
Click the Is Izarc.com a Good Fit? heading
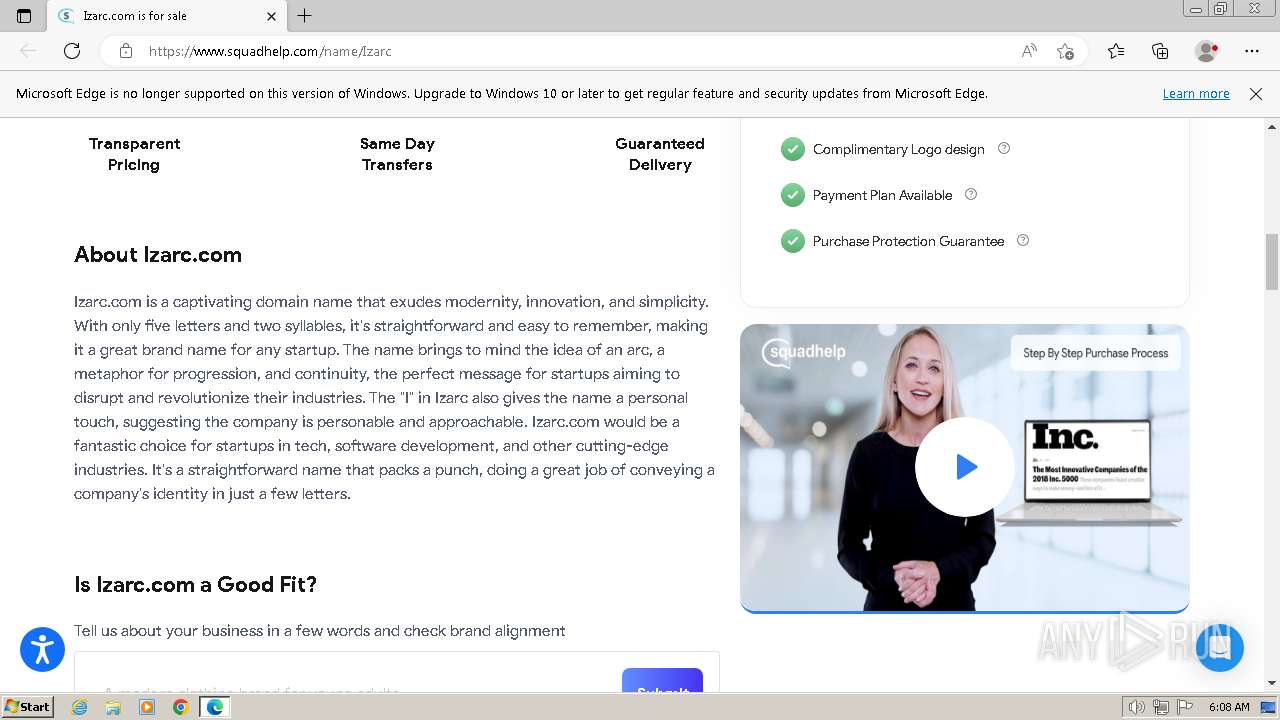pos(195,584)
